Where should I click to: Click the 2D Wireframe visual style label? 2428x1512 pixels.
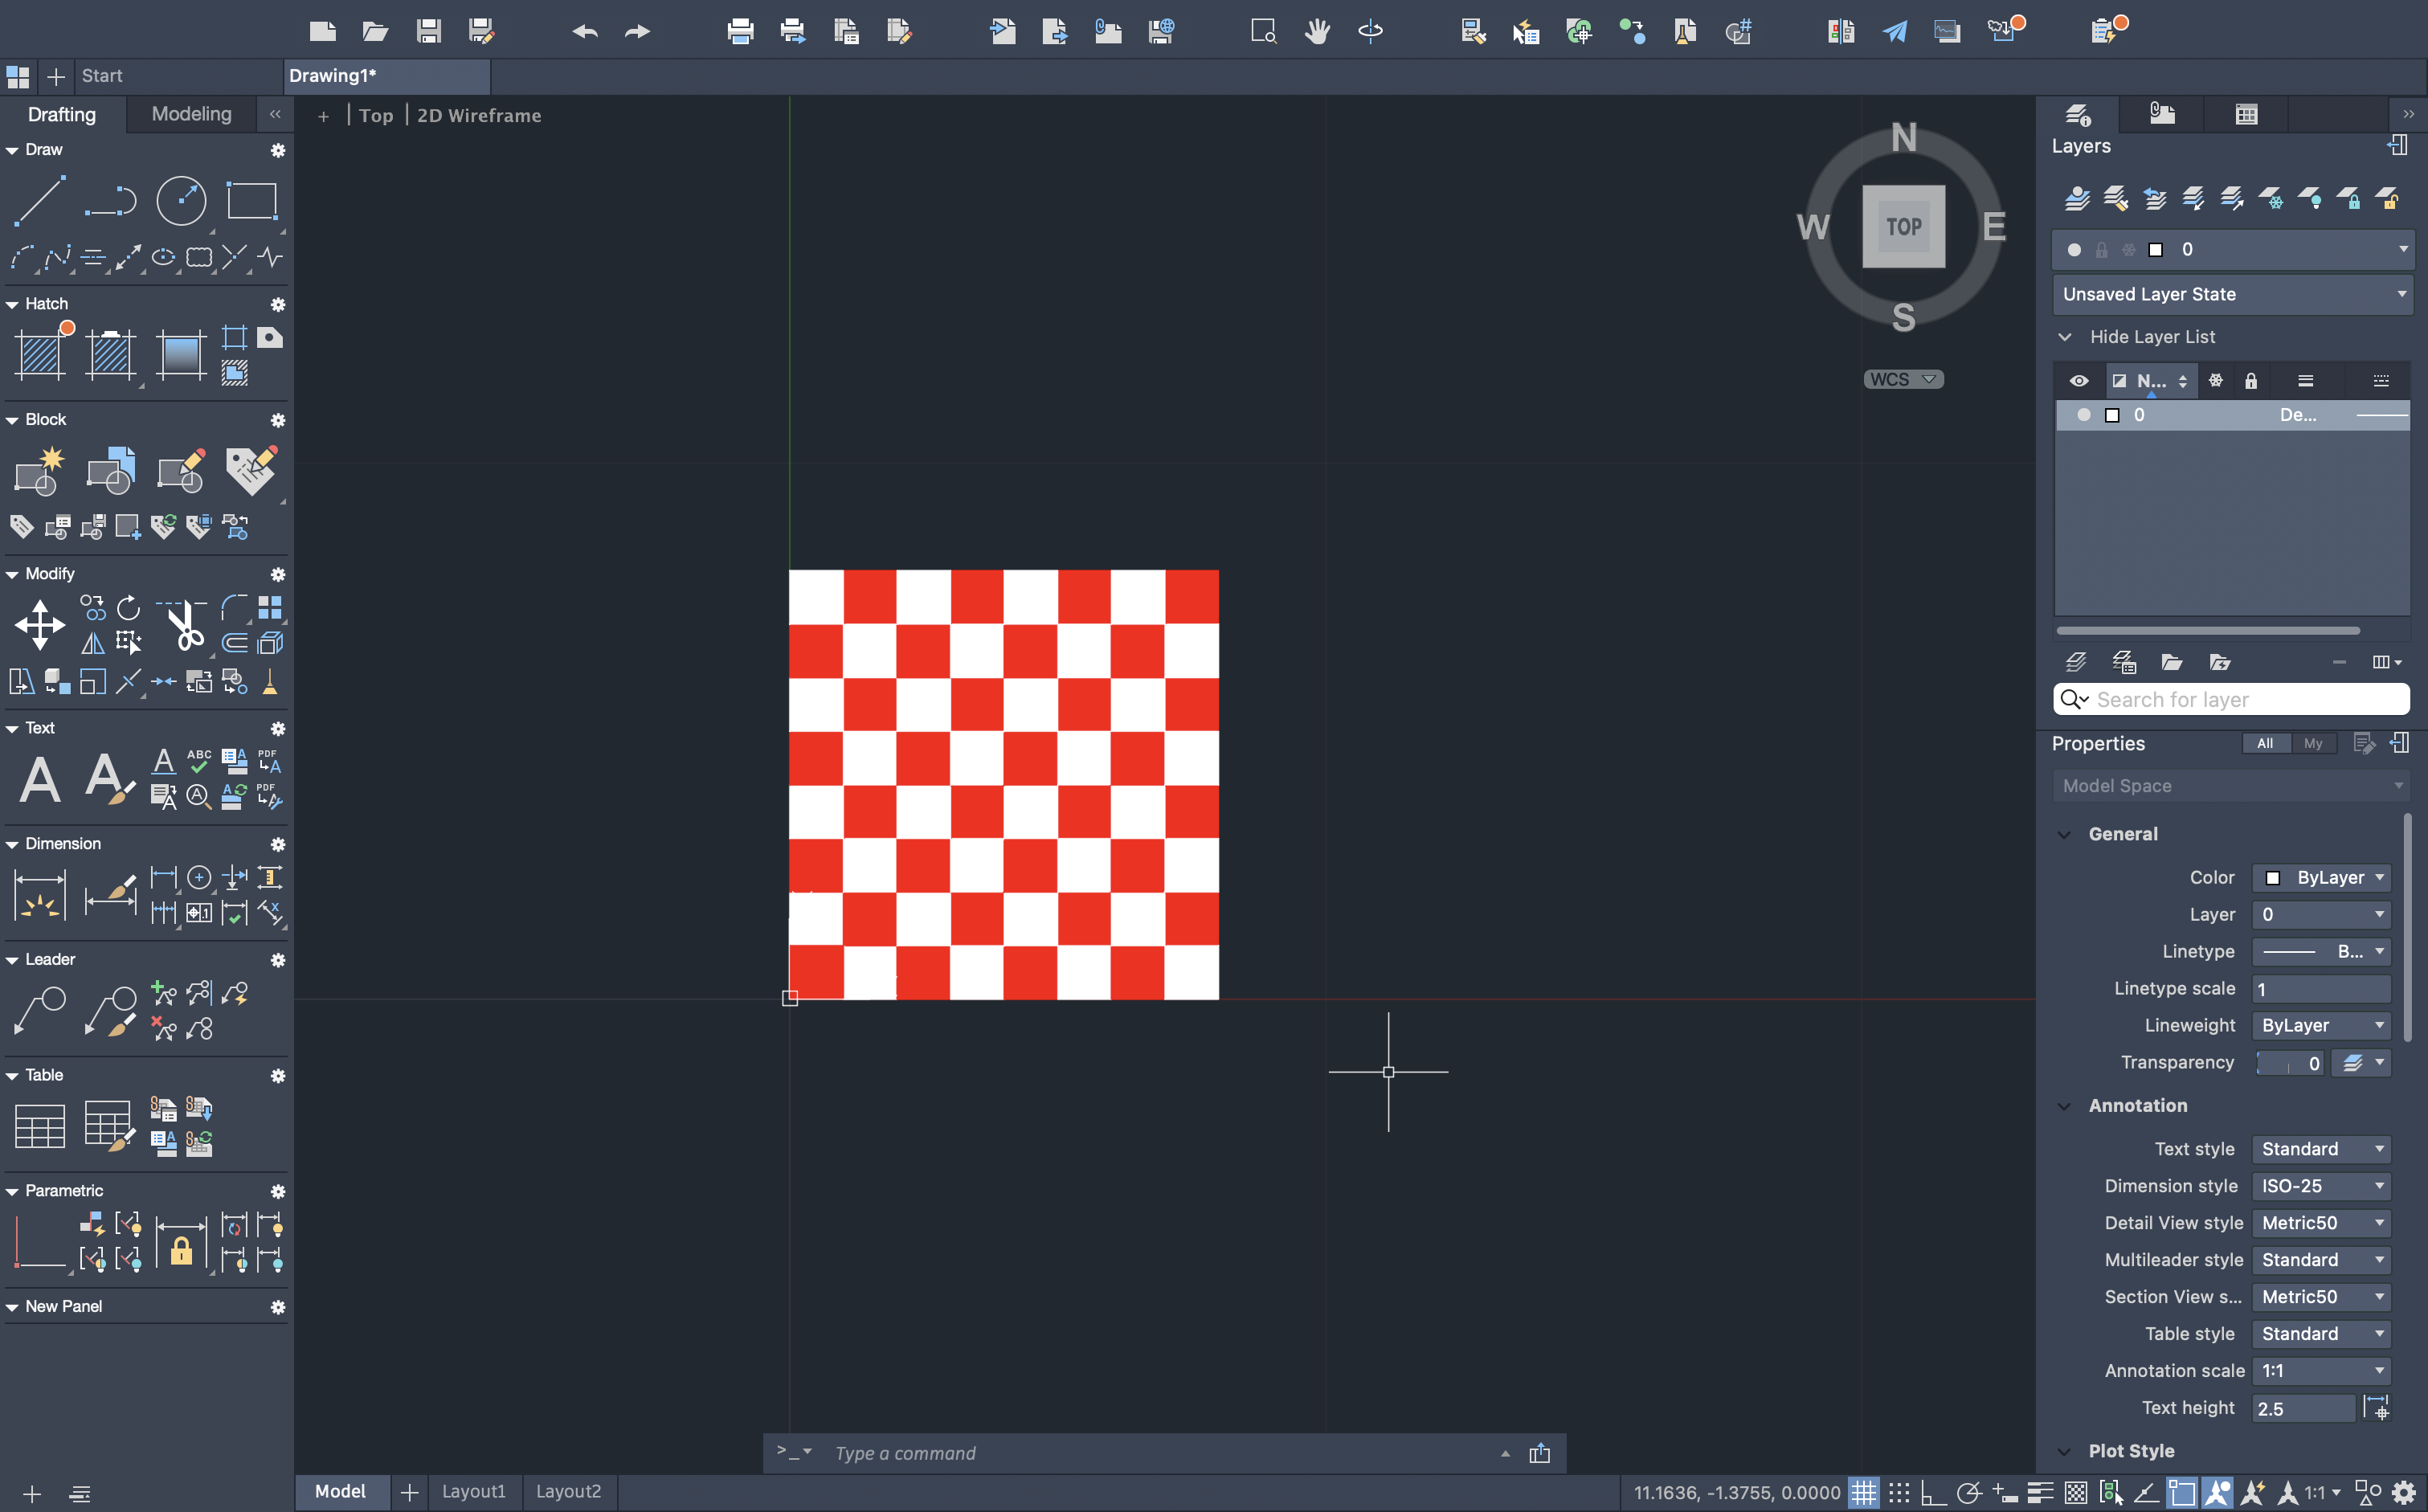click(x=479, y=116)
